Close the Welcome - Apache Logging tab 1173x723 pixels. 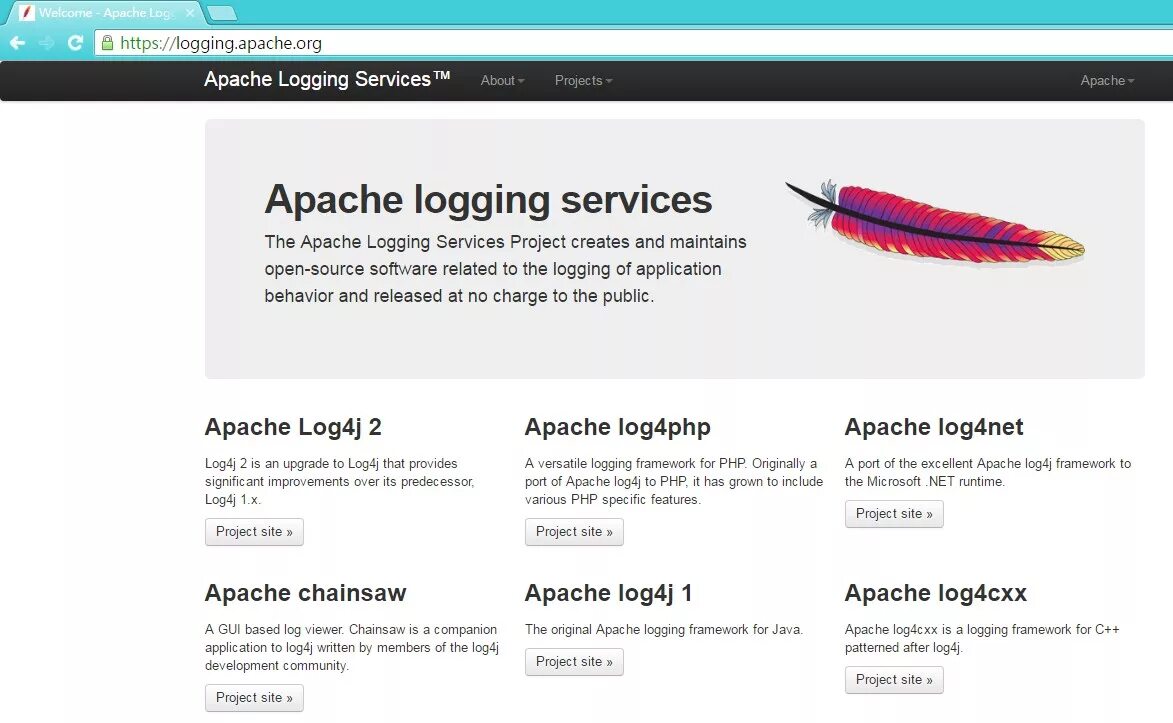click(x=190, y=13)
